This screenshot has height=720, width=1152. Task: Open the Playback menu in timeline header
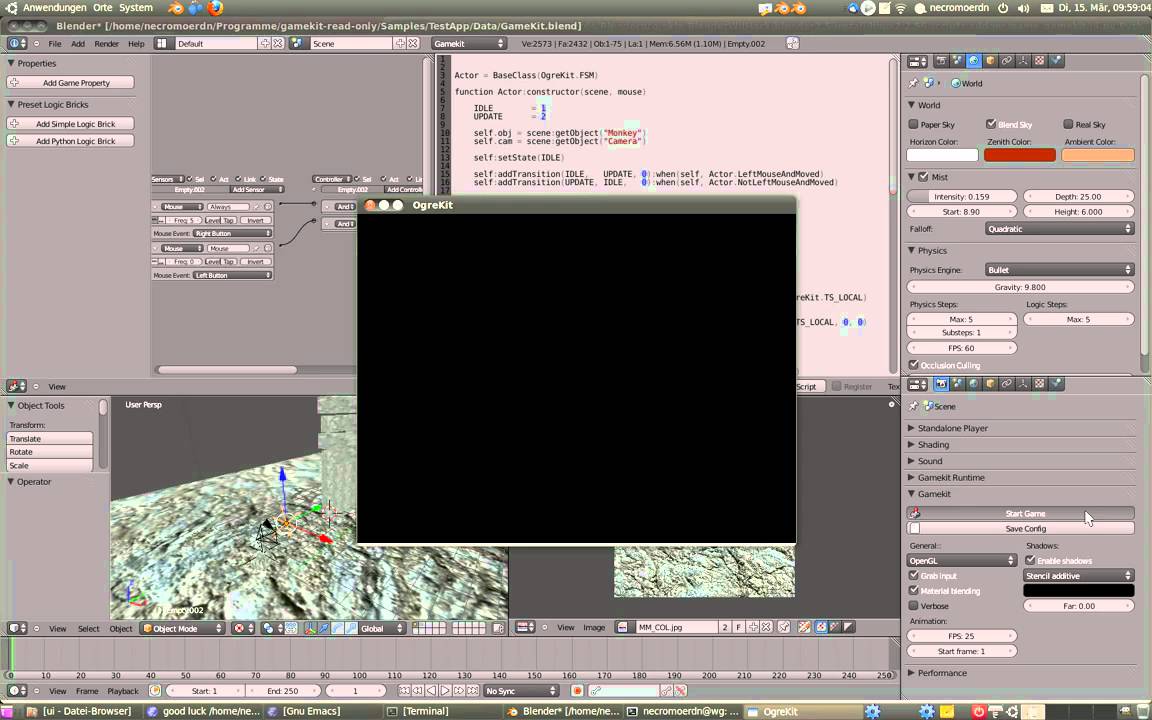(123, 691)
